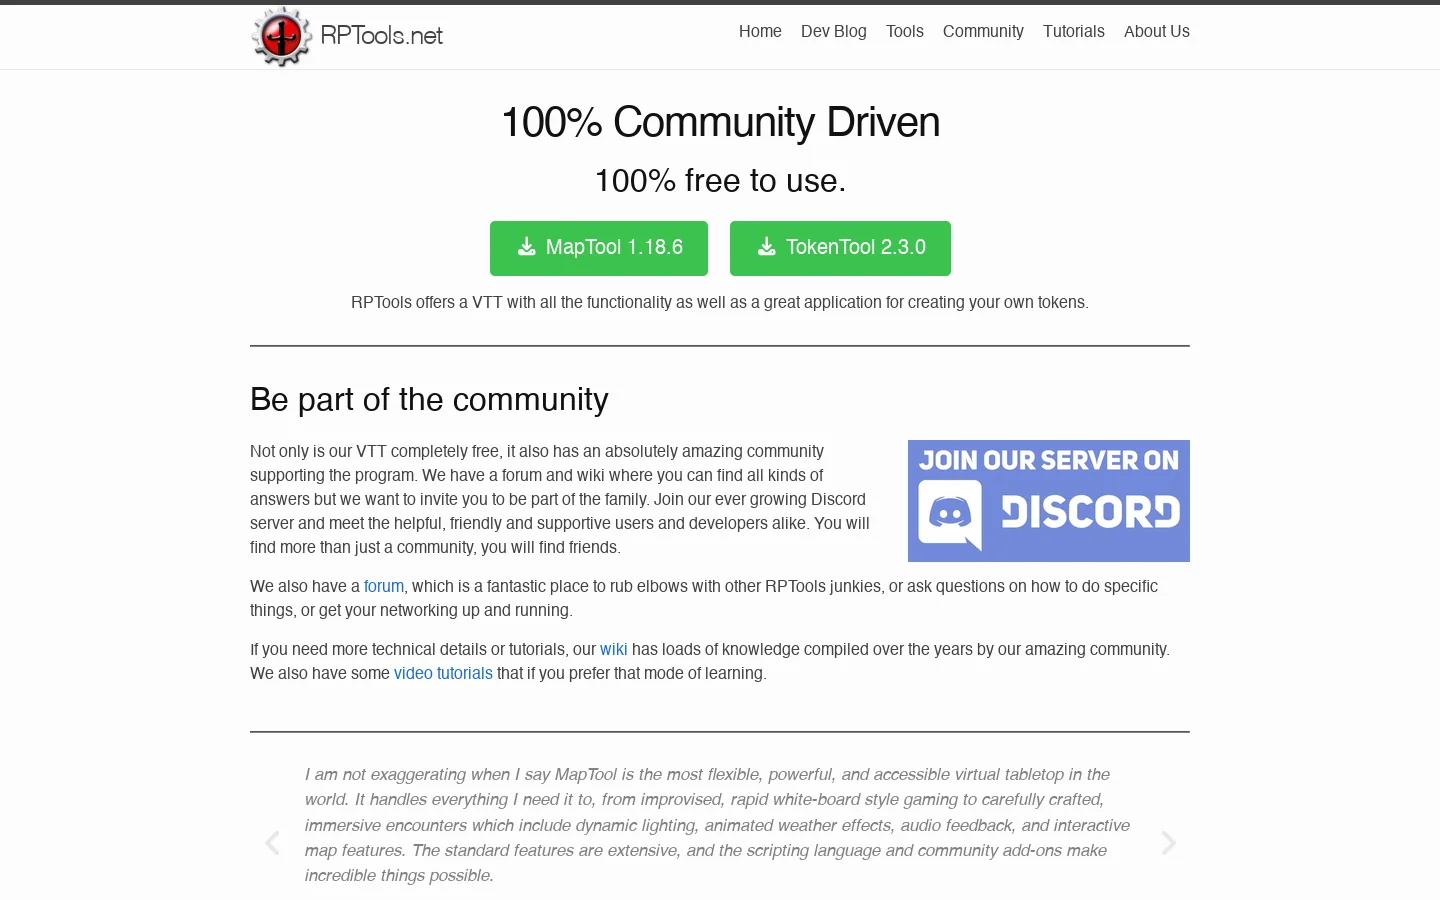Open the Tutorials navigation menu
Image resolution: width=1440 pixels, height=900 pixels.
click(1074, 31)
